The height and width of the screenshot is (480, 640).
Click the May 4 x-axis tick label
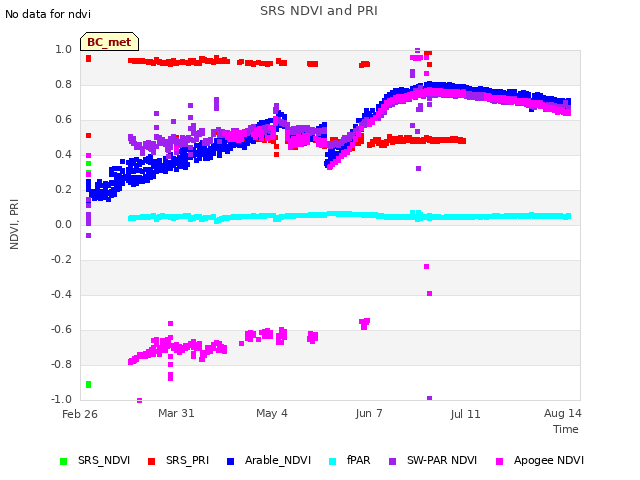[x=272, y=413]
